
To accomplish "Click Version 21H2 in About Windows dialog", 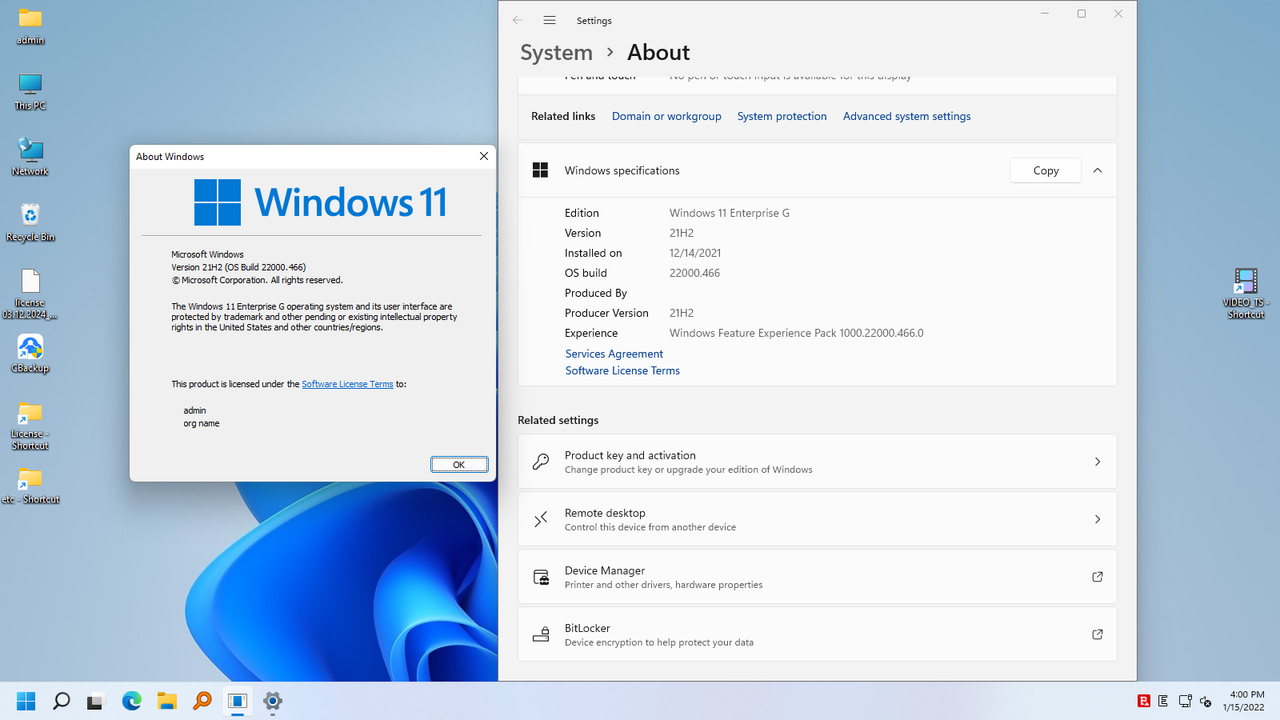I will click(x=238, y=267).
